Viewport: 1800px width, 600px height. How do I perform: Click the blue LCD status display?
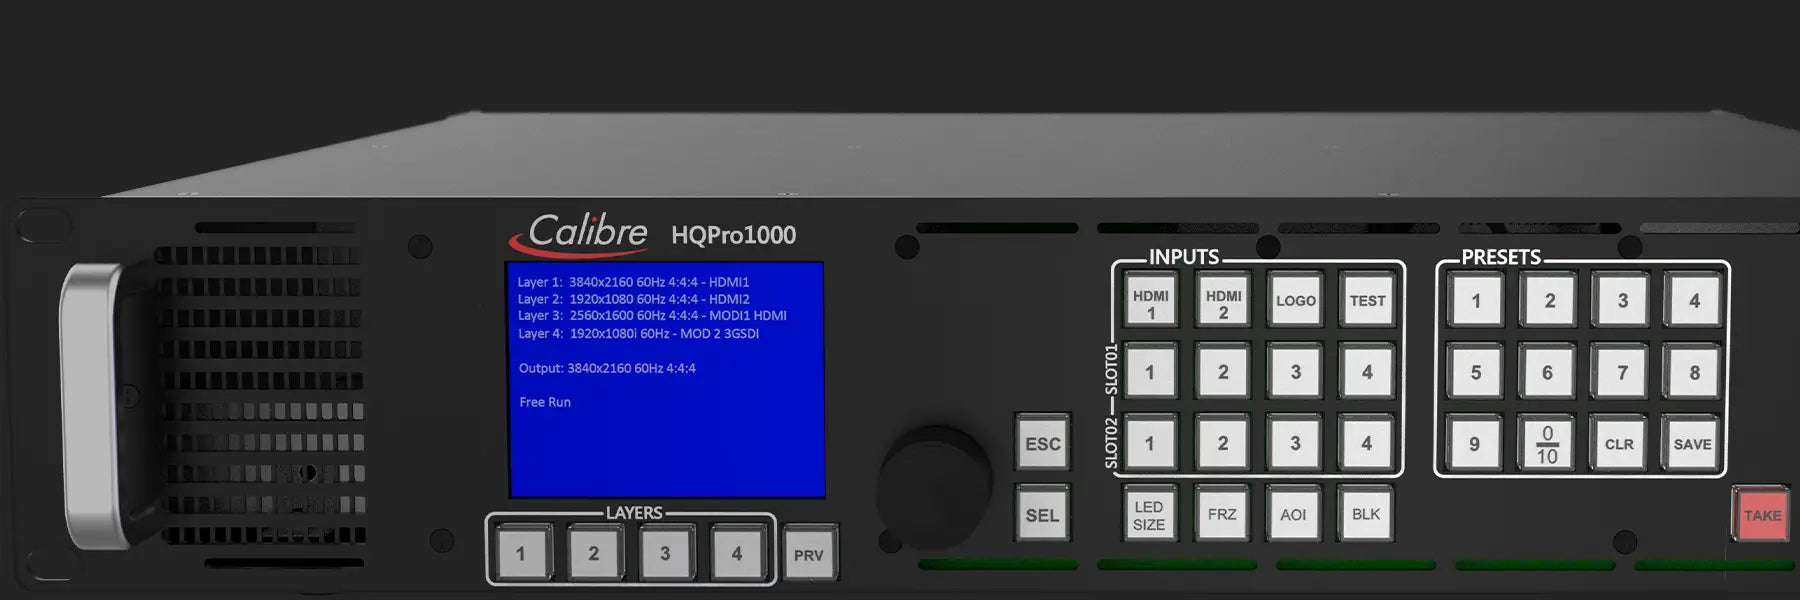coord(667,380)
